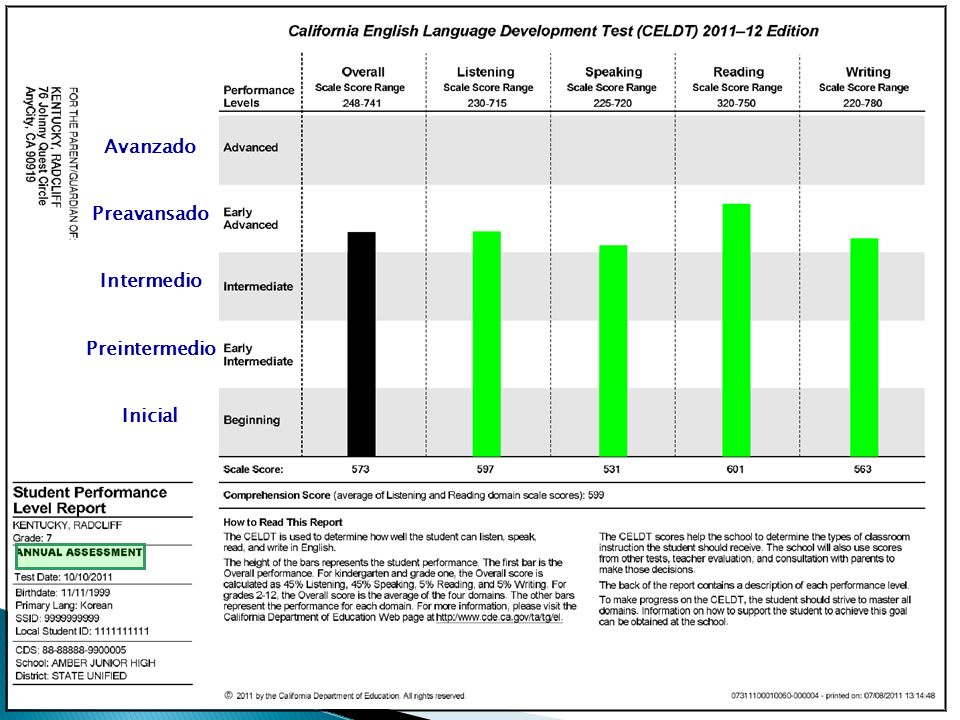The width and height of the screenshot is (960, 720).
Task: Click the 'Birthdate: 11/11/1999' line
Action: pyautogui.click(x=63, y=593)
